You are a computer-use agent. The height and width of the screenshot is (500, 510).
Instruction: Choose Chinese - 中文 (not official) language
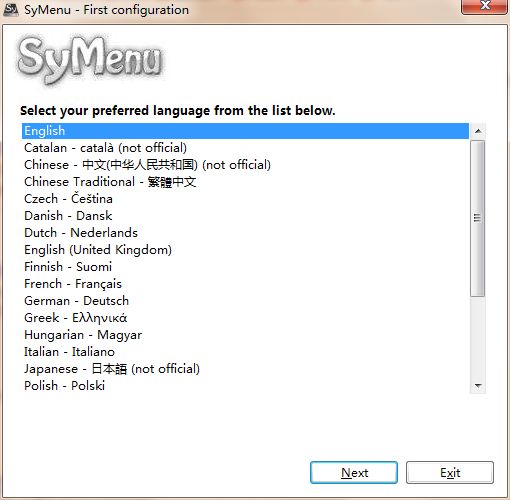[245, 165]
